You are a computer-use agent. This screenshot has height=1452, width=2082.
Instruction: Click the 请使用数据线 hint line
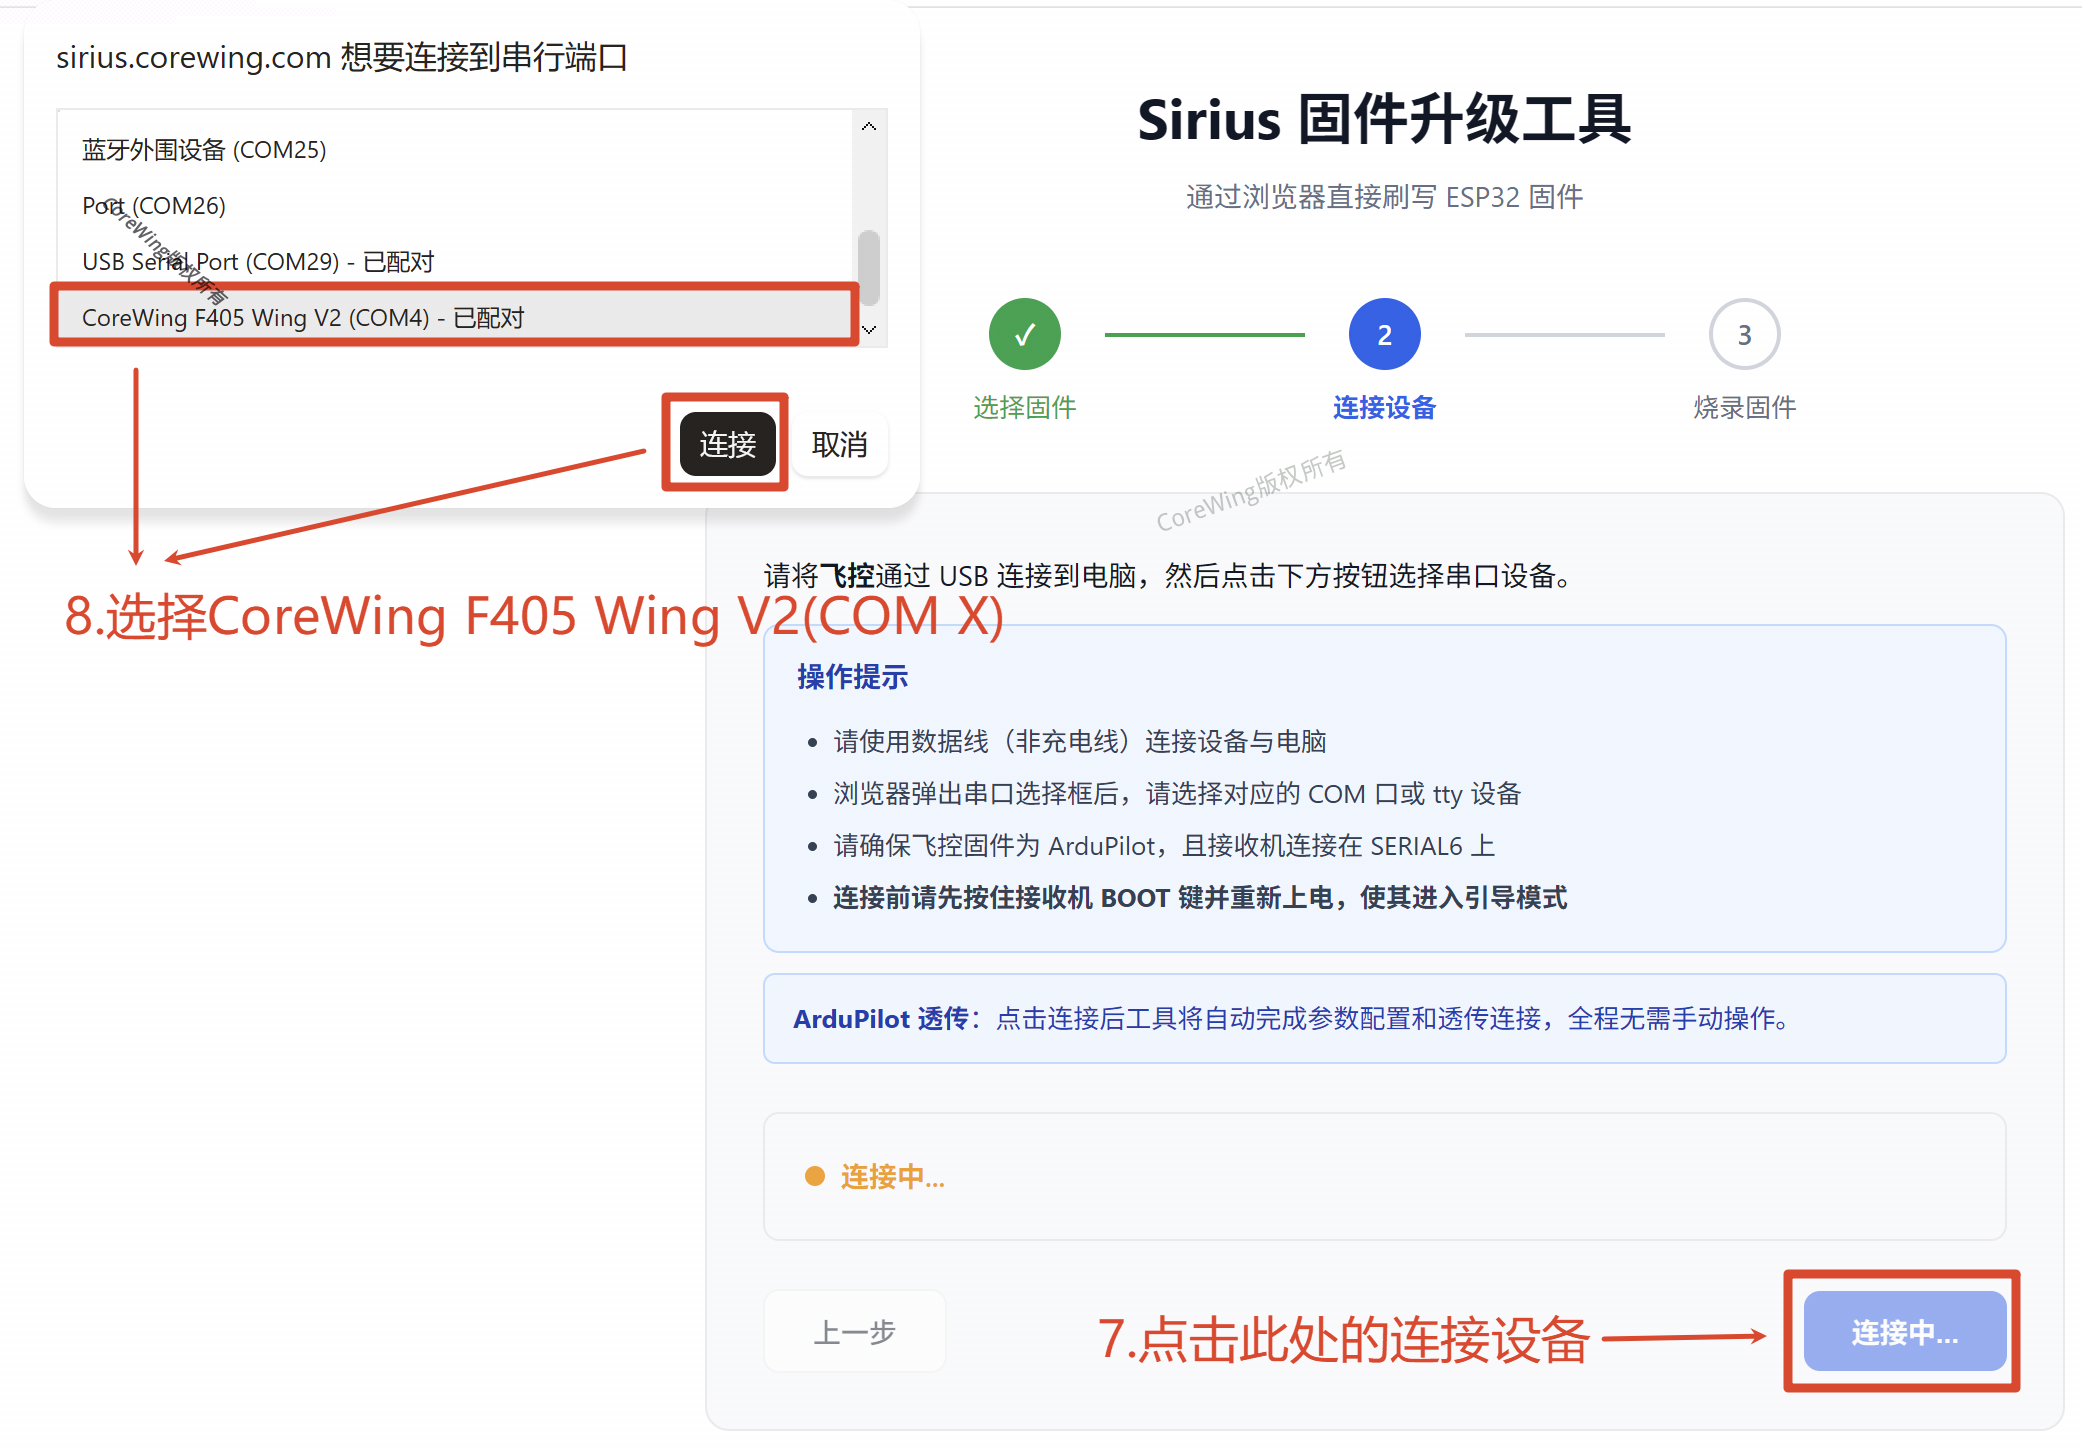click(1080, 742)
